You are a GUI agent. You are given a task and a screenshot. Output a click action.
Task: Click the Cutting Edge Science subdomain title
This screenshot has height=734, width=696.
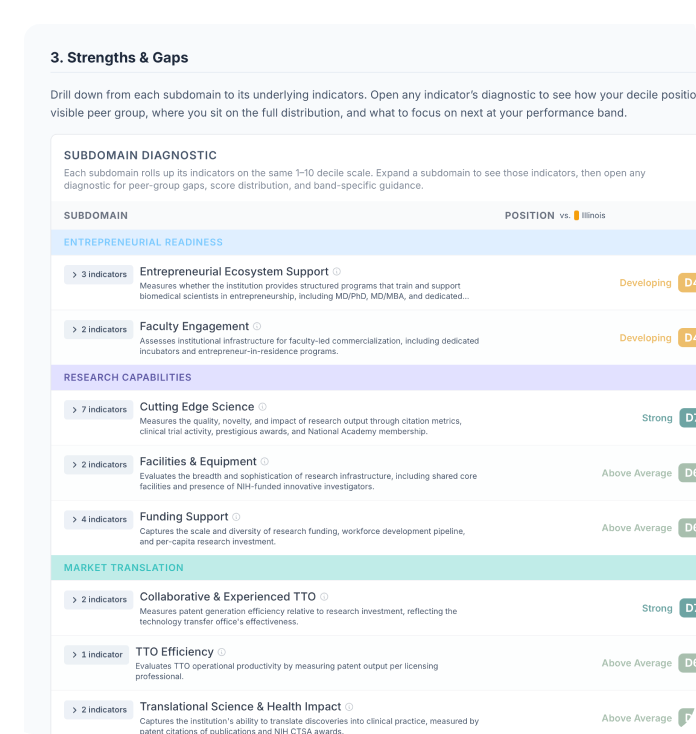pyautogui.click(x=197, y=407)
